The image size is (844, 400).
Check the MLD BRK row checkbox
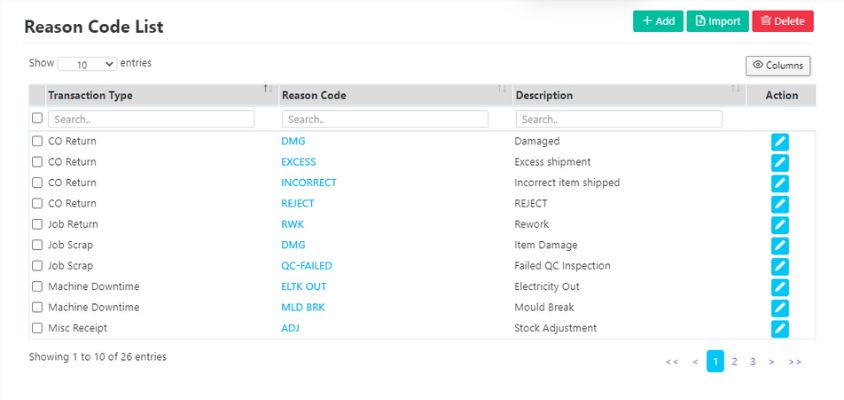pos(37,307)
